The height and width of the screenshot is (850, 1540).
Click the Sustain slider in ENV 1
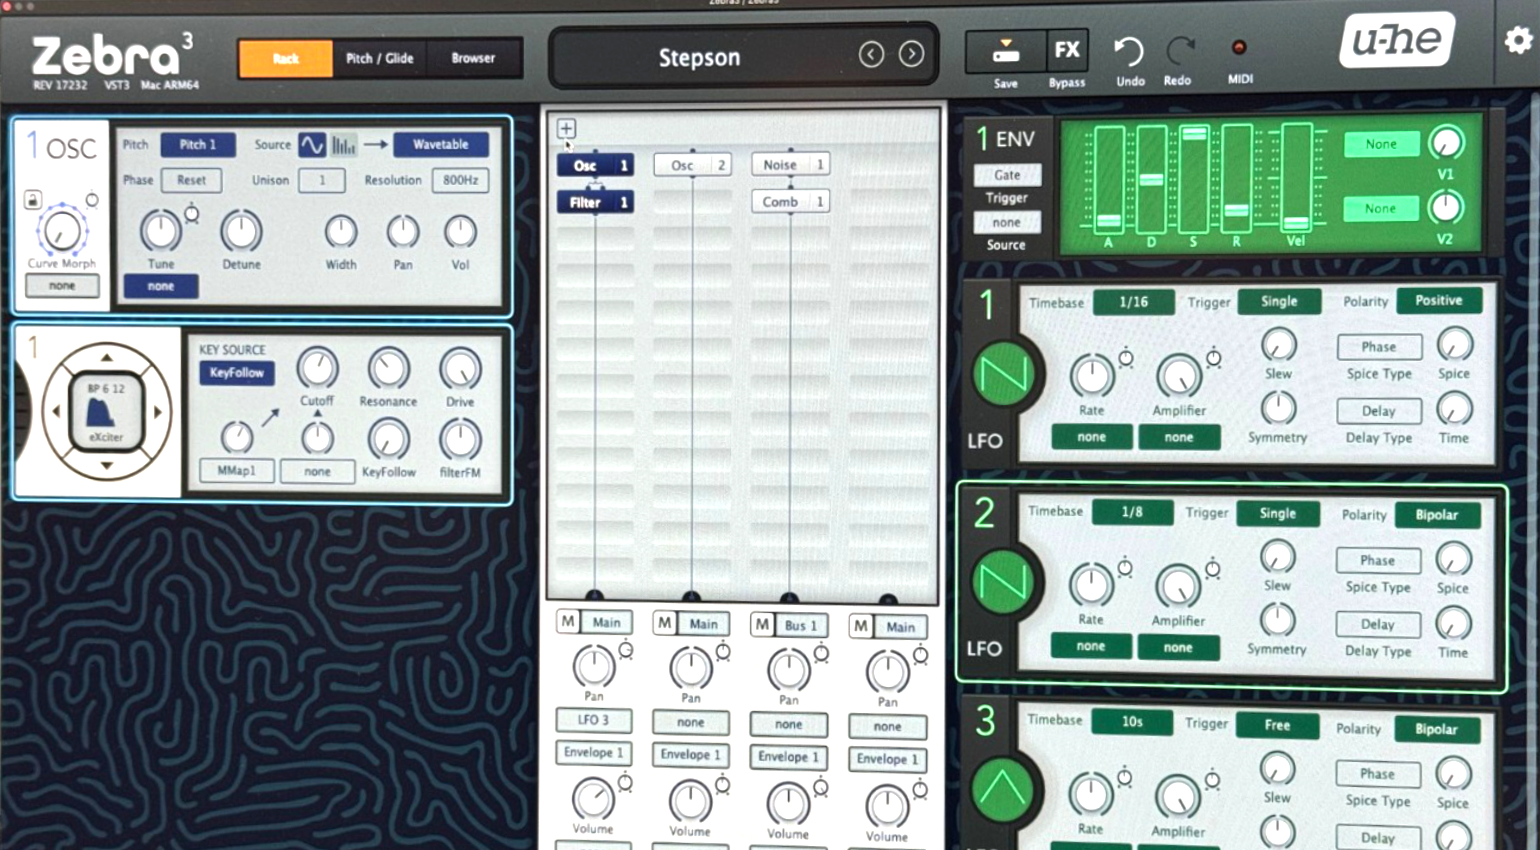(1193, 178)
